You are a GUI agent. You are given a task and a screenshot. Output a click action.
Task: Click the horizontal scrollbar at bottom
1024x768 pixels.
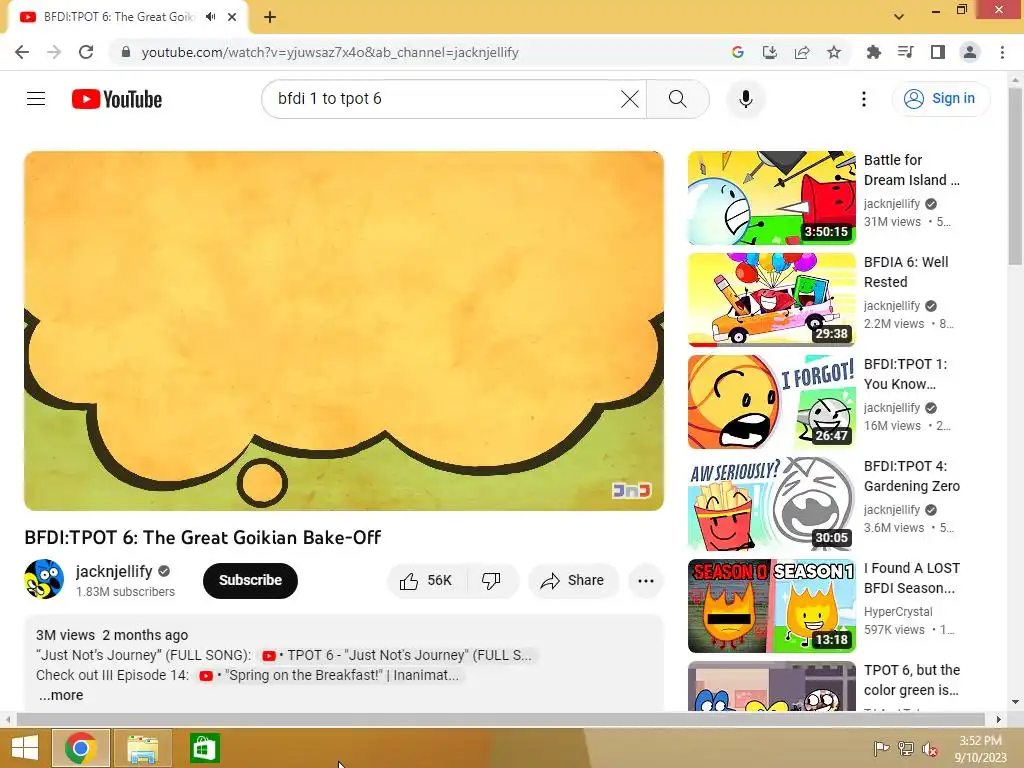point(501,719)
